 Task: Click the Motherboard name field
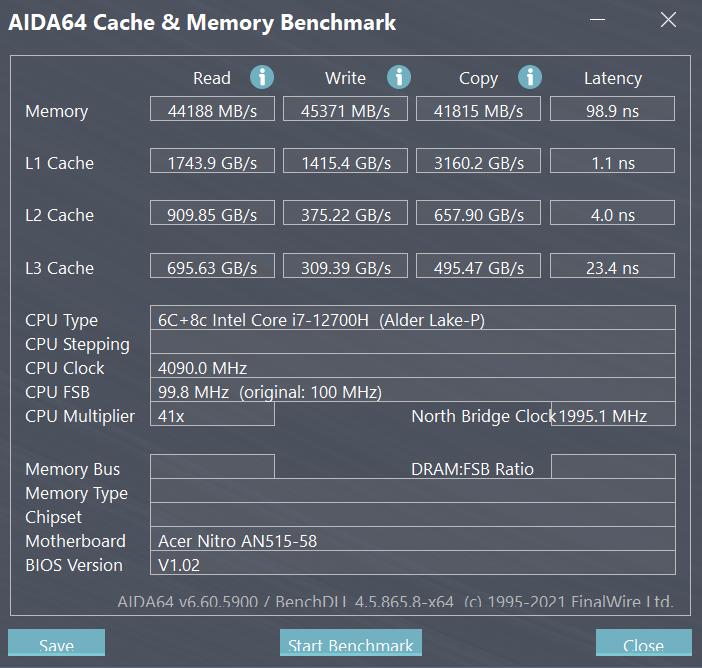[x=412, y=541]
